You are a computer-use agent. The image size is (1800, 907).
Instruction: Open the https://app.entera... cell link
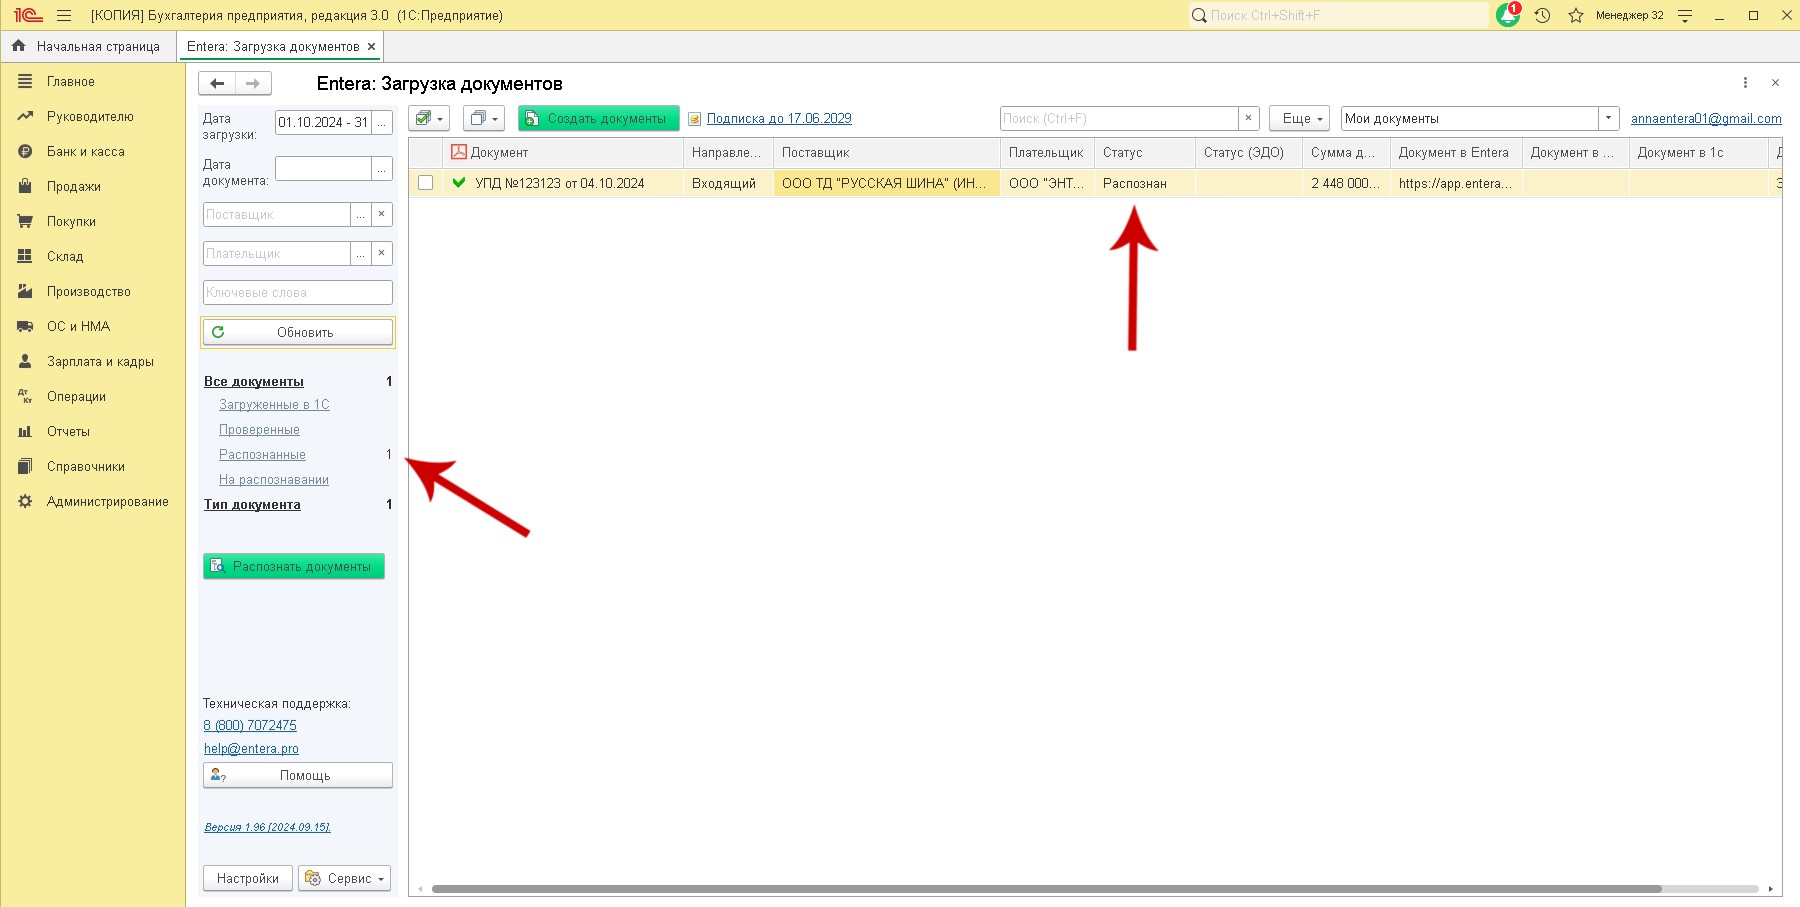(1455, 183)
